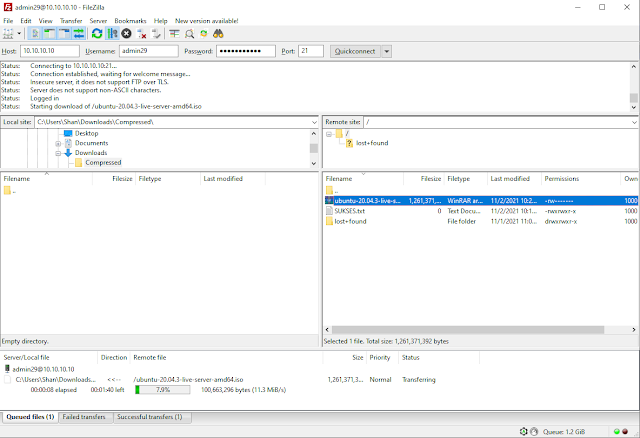Toggle the remote directory tree display
The height and width of the screenshot is (438, 640).
tap(64, 33)
